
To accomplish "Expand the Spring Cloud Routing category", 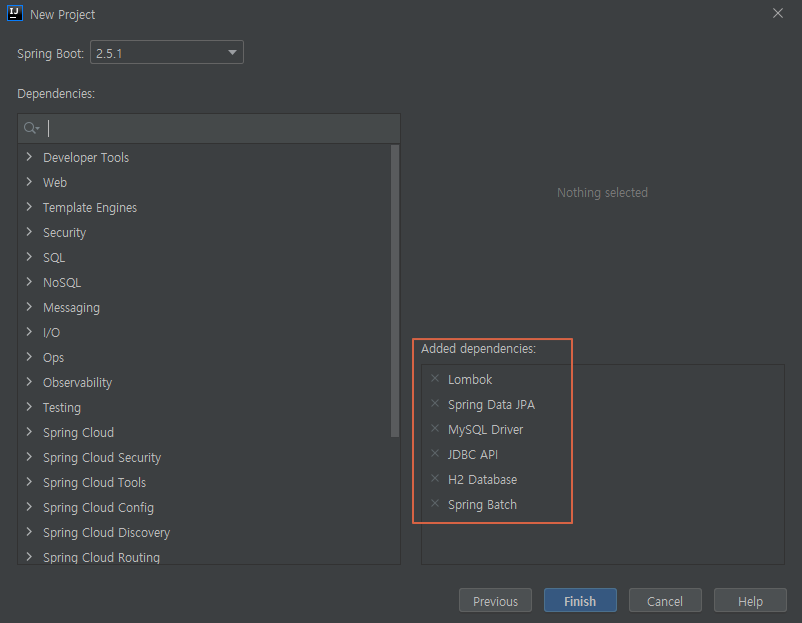I will click(x=29, y=557).
